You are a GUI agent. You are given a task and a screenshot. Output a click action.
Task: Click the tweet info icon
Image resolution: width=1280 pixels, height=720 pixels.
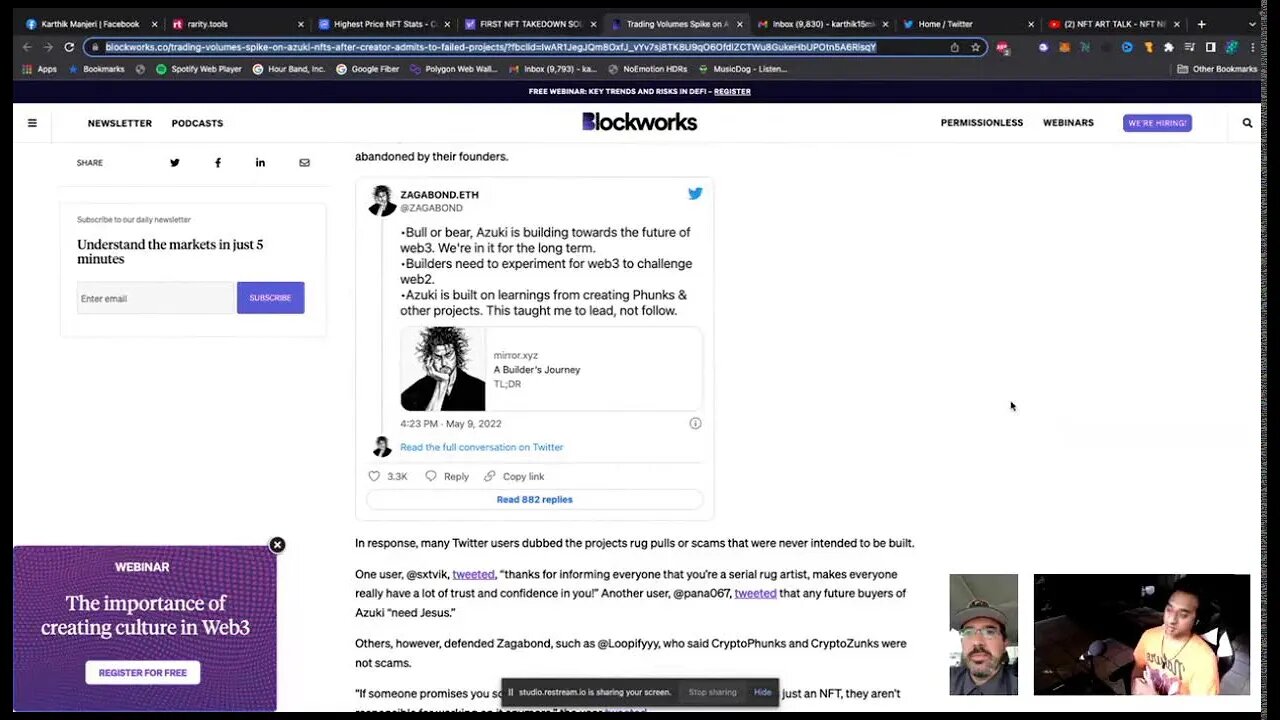[x=695, y=423]
